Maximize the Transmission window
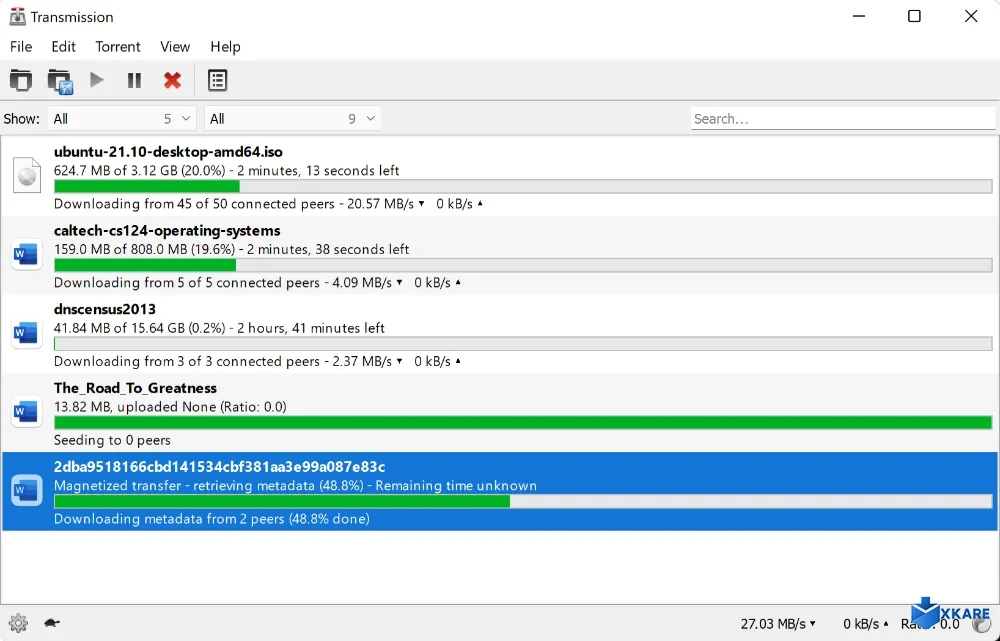This screenshot has width=1000, height=641. (914, 16)
